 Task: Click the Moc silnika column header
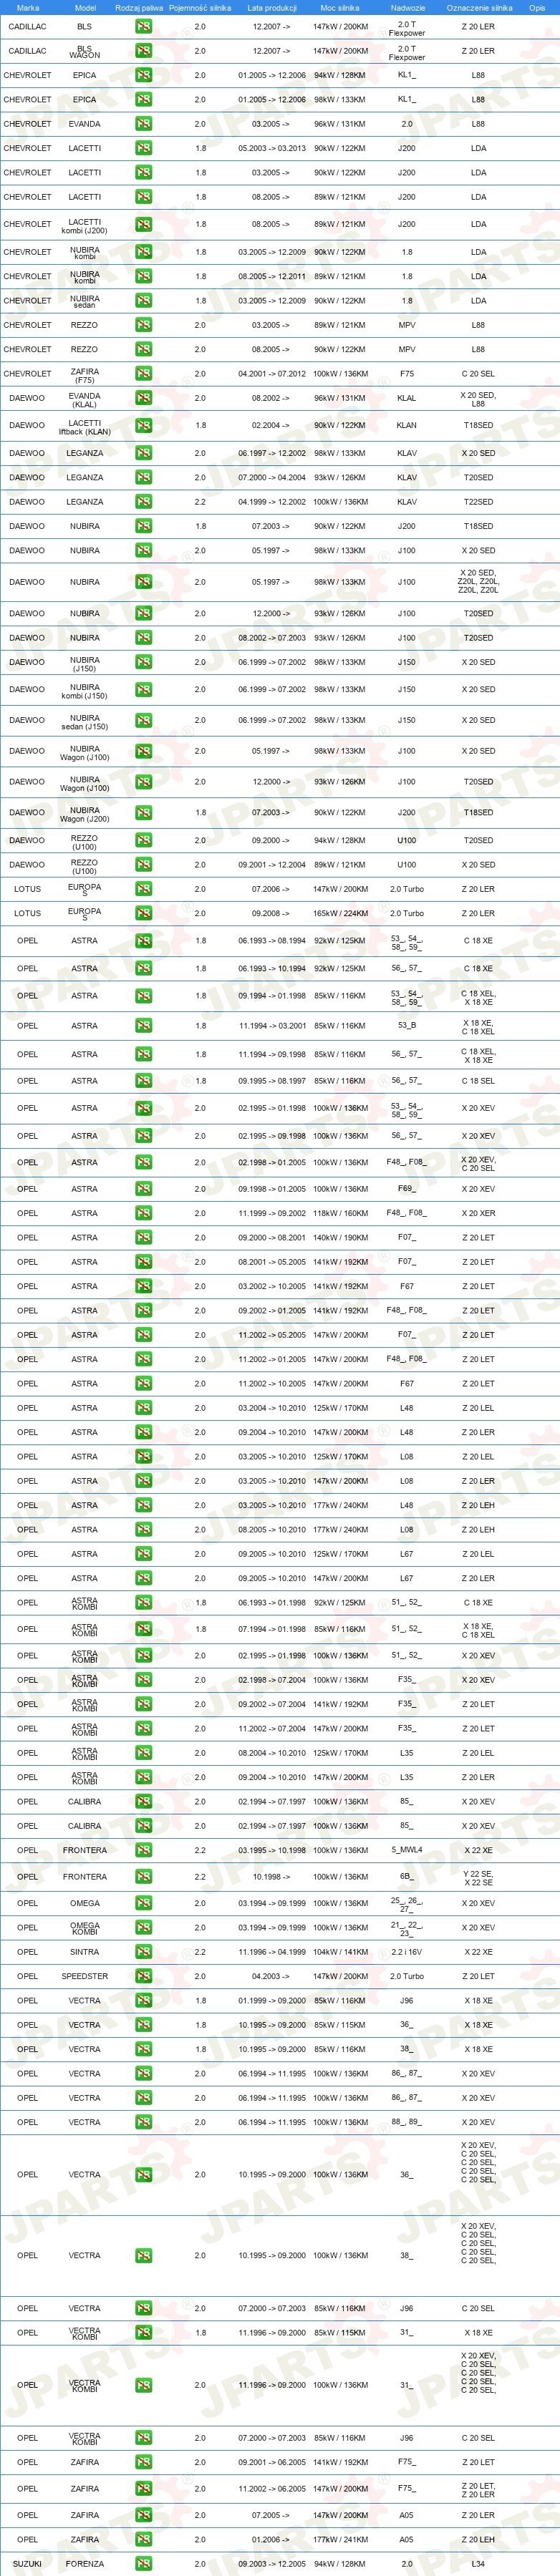point(340,8)
